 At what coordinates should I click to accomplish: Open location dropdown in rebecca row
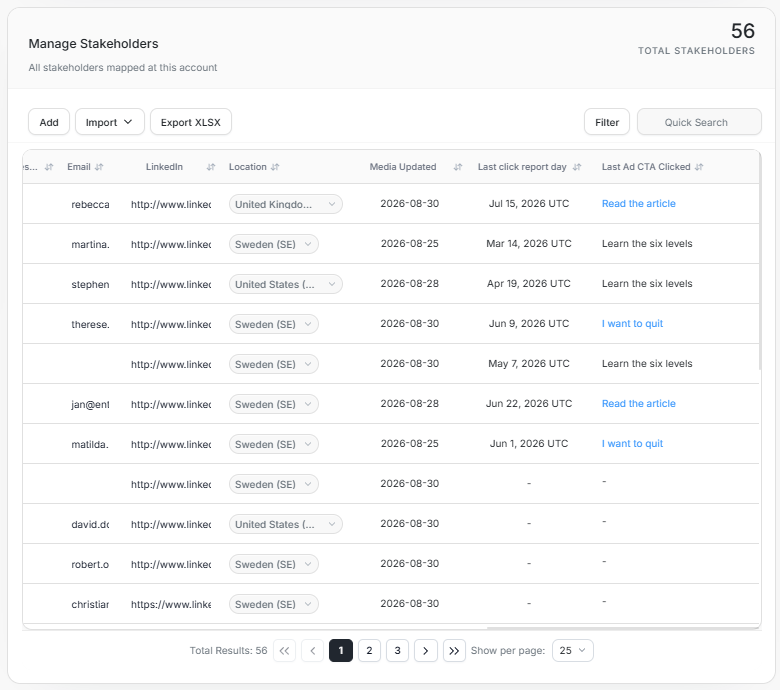pyautogui.click(x=286, y=204)
